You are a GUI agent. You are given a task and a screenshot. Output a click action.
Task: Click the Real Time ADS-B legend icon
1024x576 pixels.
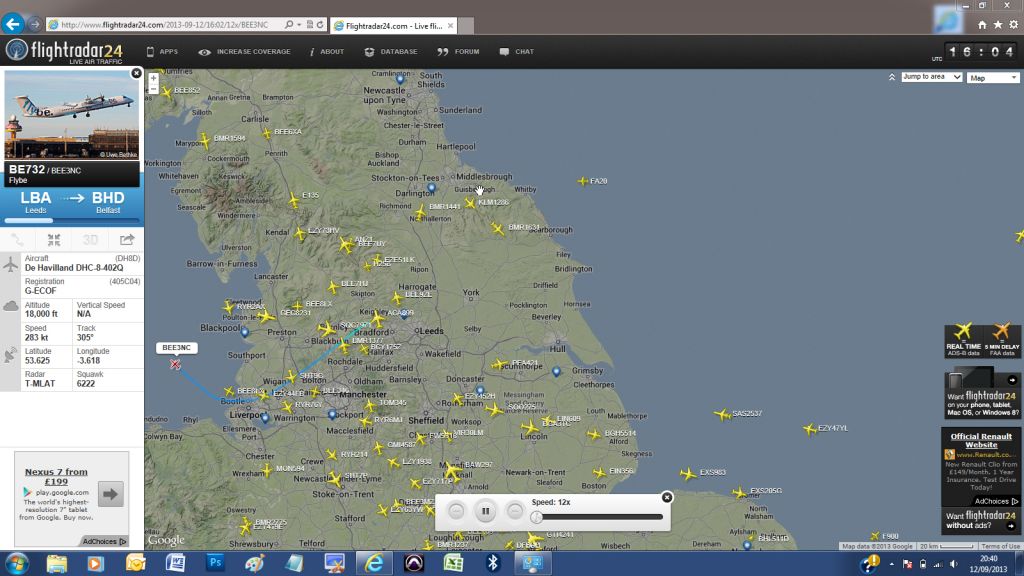(963, 340)
